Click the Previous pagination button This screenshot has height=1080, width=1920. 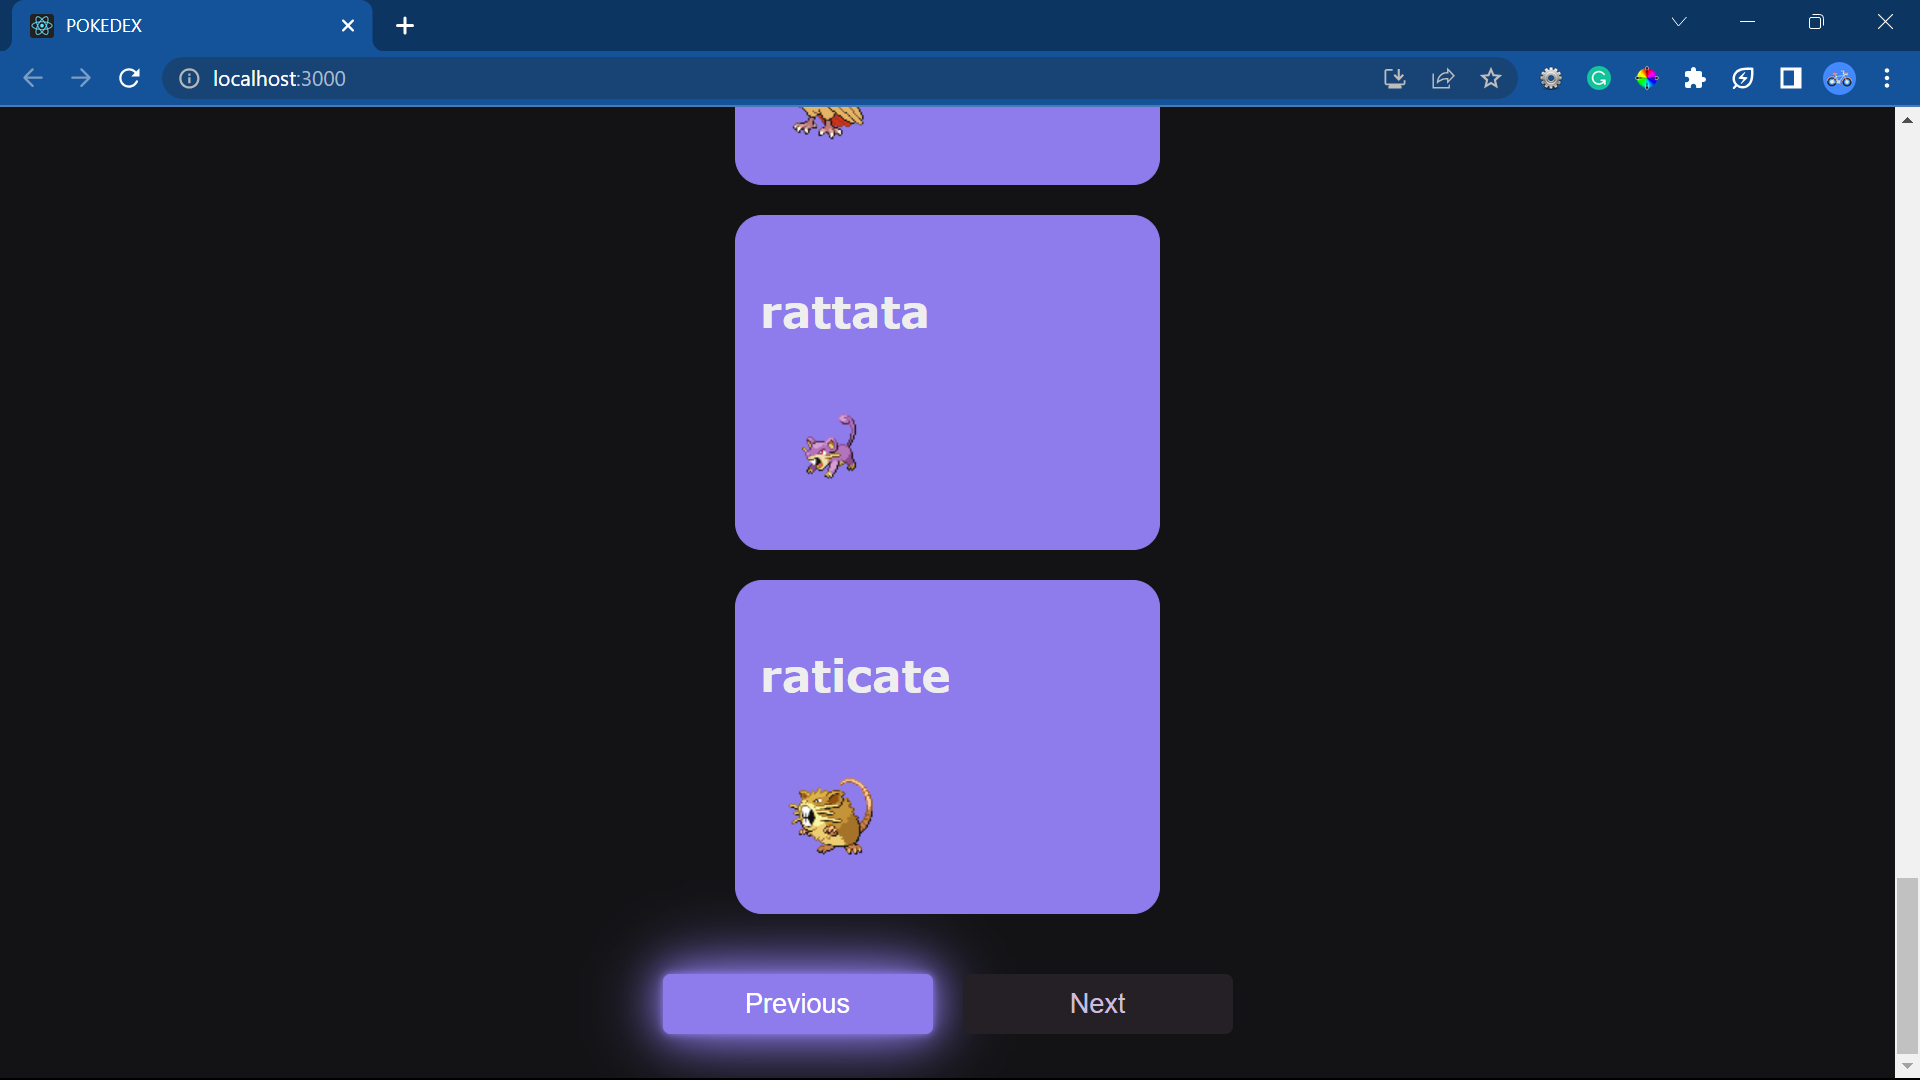pos(797,1003)
